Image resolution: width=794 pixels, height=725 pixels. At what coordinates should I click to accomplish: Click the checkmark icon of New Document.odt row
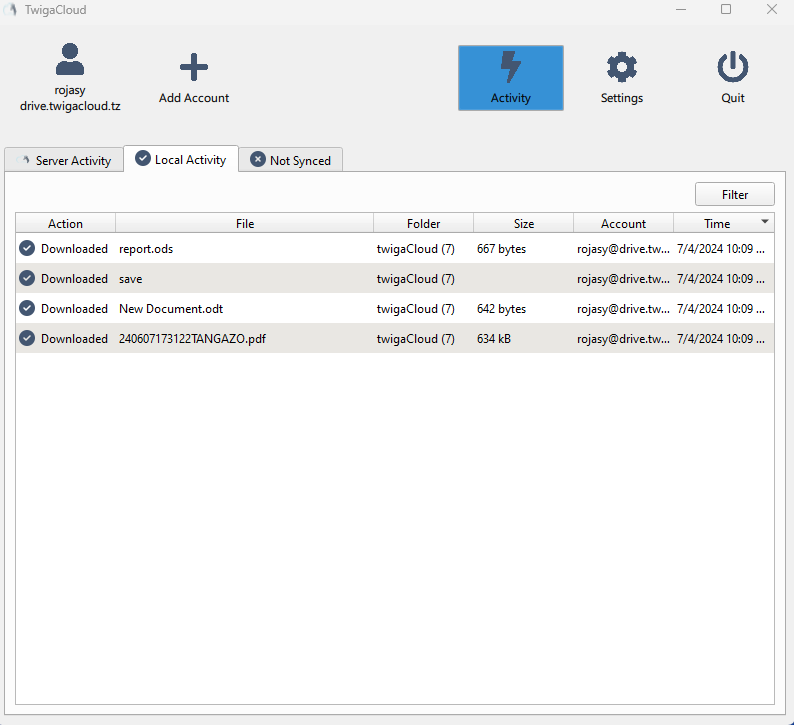point(27,308)
